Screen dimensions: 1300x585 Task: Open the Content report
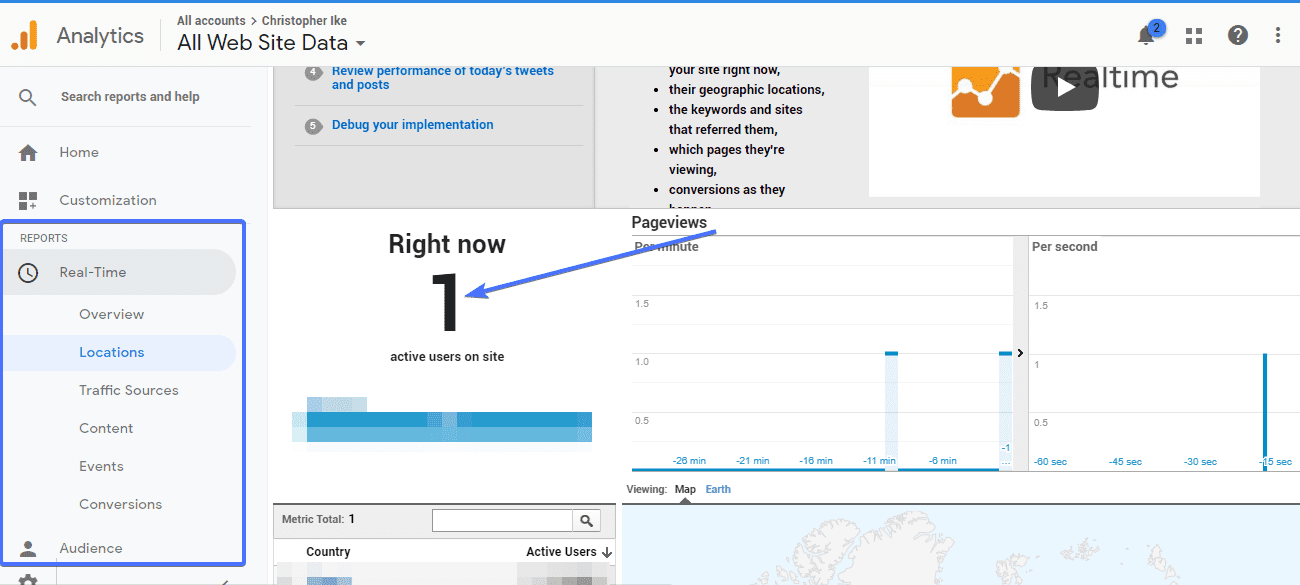pos(106,428)
